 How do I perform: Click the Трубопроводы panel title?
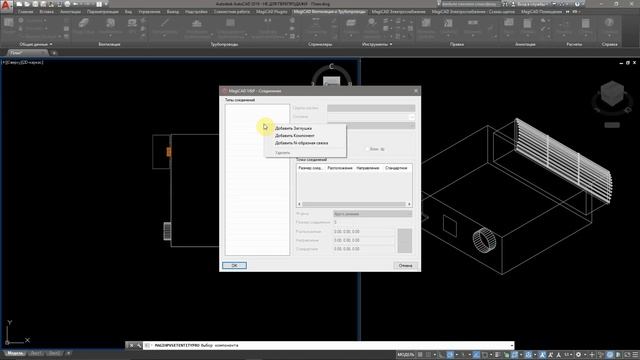224,44
